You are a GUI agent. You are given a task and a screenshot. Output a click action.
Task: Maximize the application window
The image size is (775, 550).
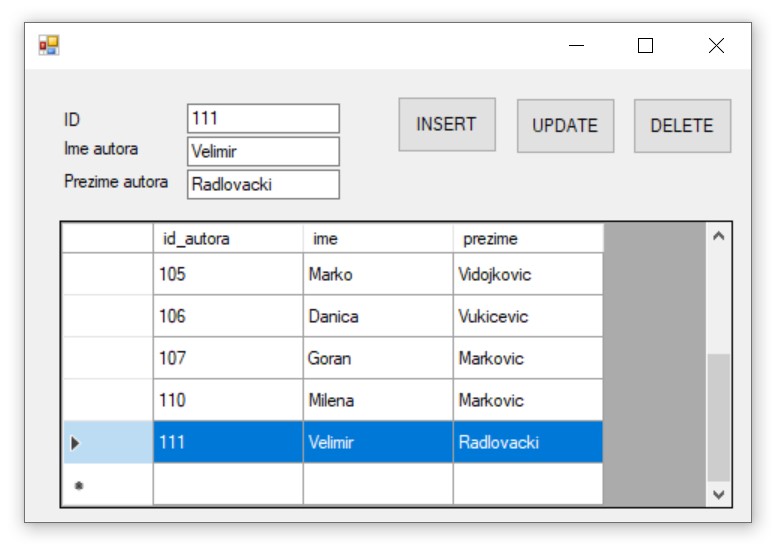(645, 46)
